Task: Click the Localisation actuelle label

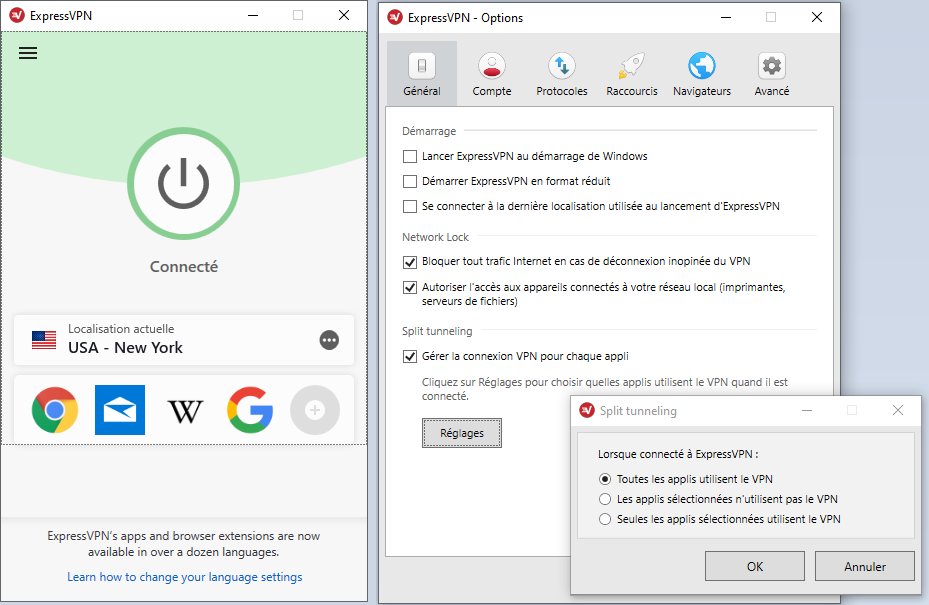Action: point(121,329)
